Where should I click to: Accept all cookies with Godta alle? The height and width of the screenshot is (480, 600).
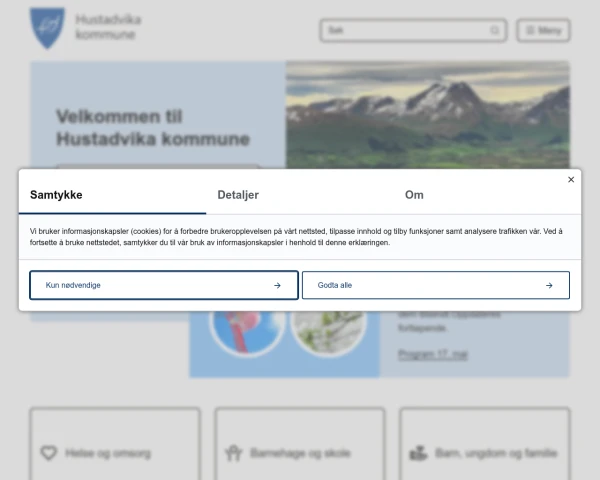pos(436,285)
